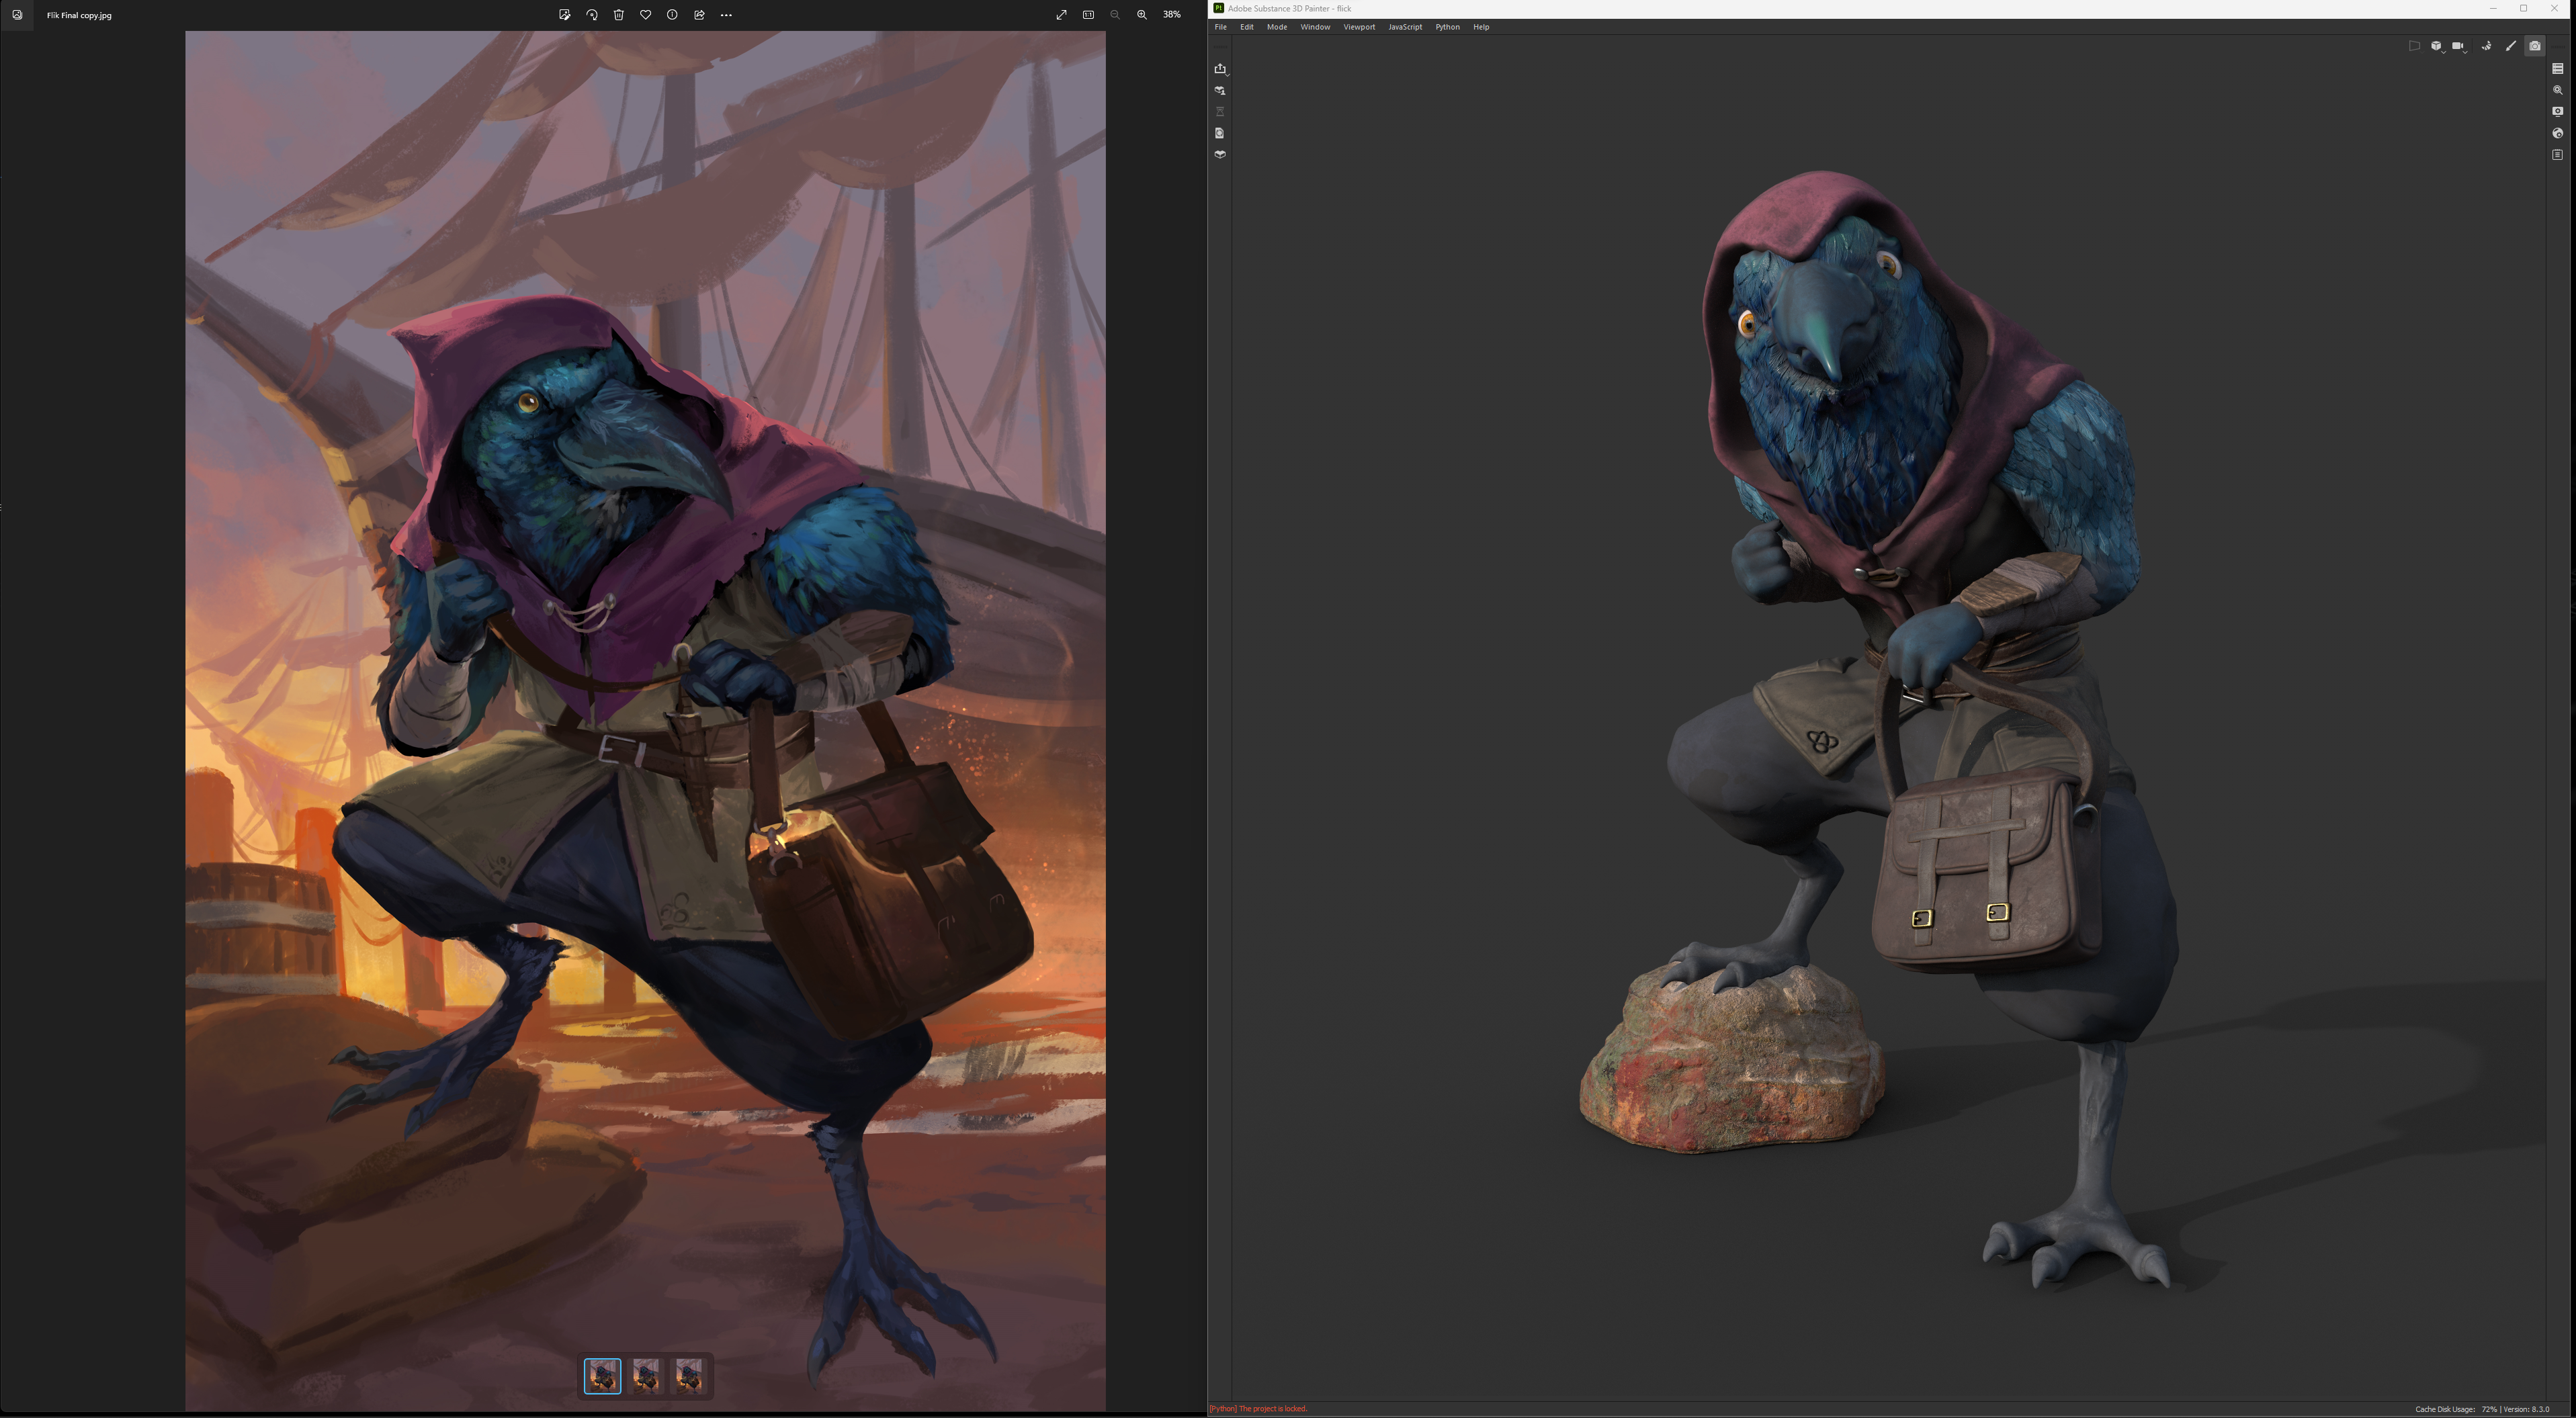This screenshot has height=1418, width=2576.
Task: Click the See more three-dots button
Action: coord(726,15)
